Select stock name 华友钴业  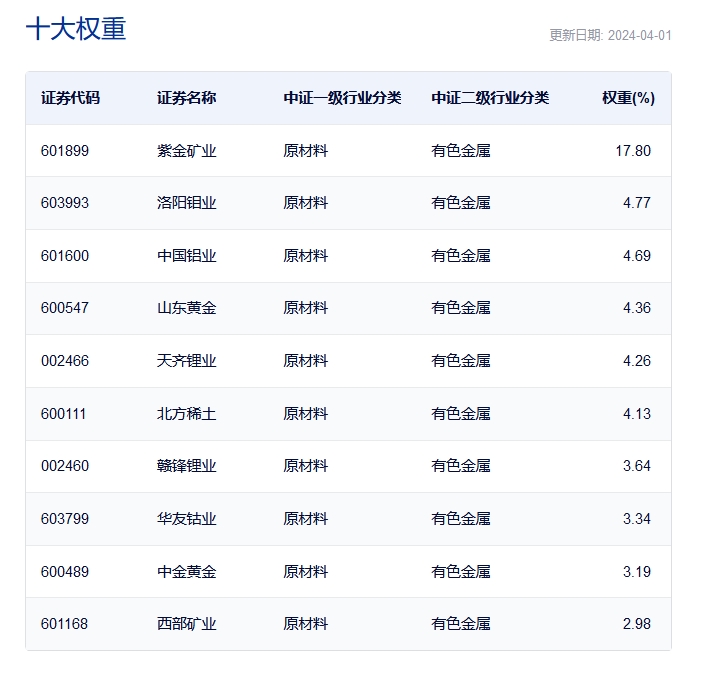coord(187,519)
